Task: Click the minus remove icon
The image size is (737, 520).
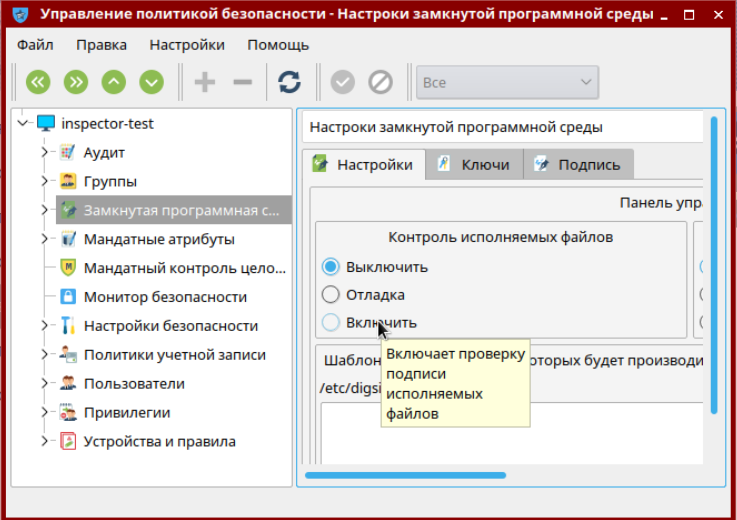Action: [x=243, y=82]
